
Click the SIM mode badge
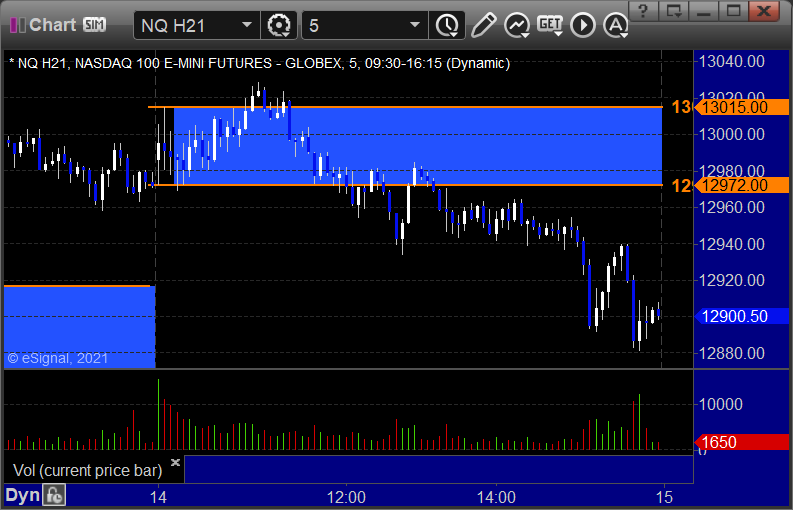[x=95, y=25]
